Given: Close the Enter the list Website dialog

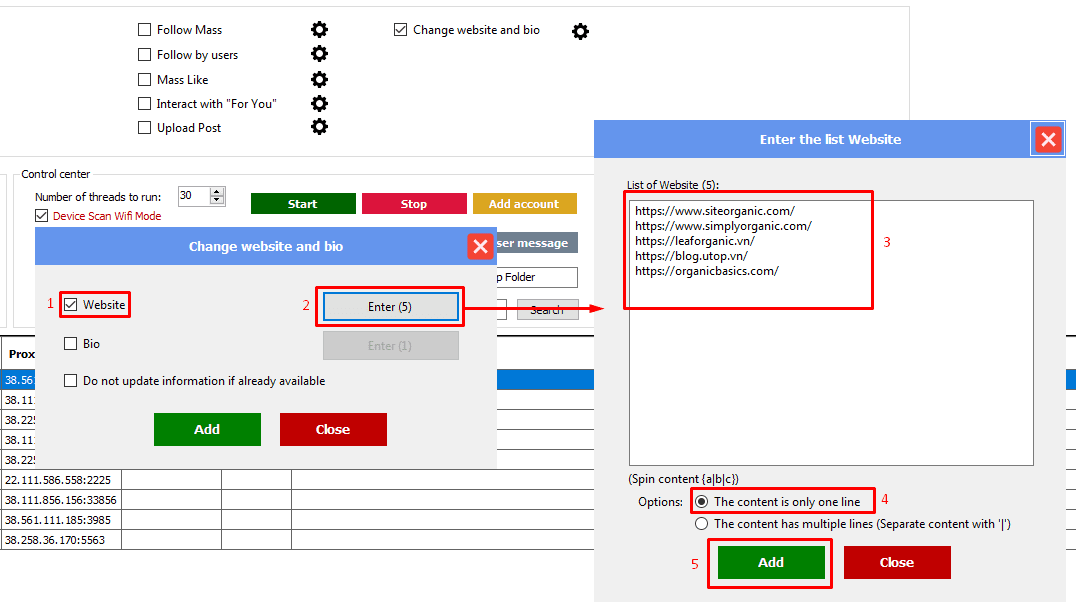Looking at the screenshot, I should pyautogui.click(x=1047, y=139).
